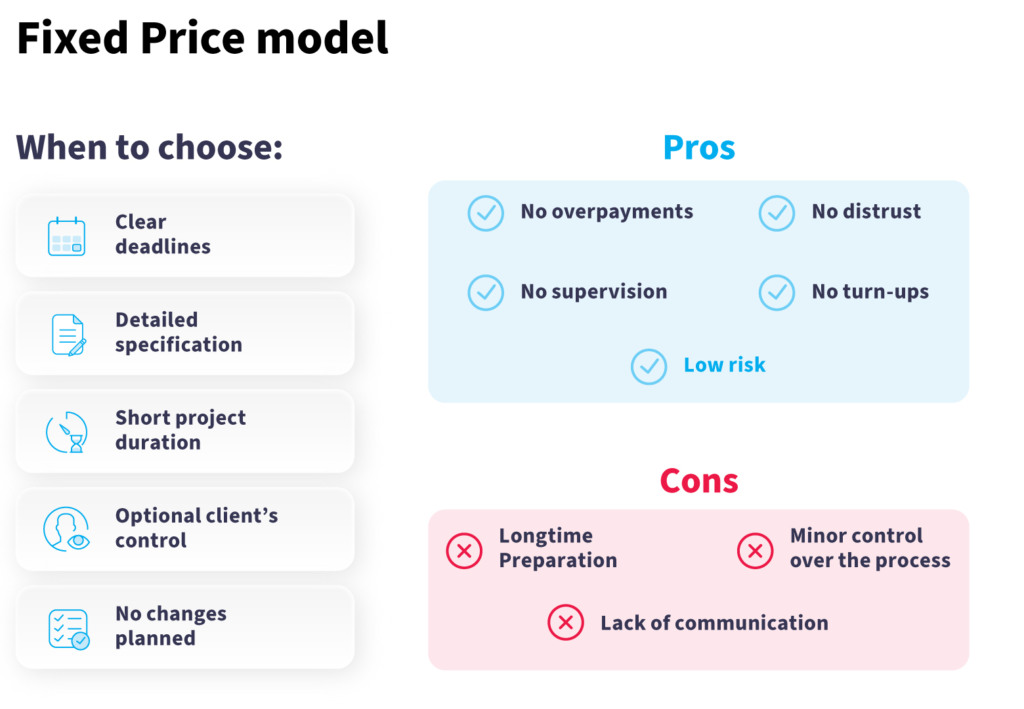Click the Optional client's control card
The height and width of the screenshot is (709, 1024).
[185, 529]
